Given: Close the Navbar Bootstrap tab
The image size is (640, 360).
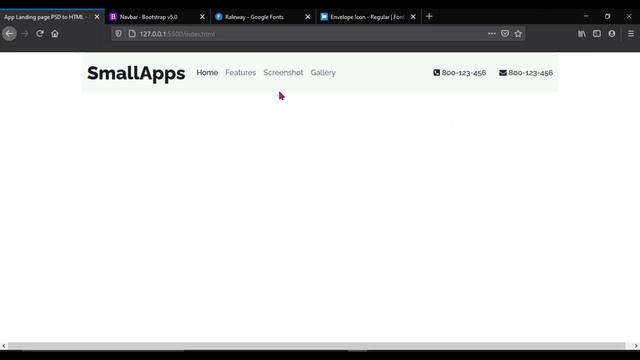Looking at the screenshot, I should pyautogui.click(x=202, y=17).
